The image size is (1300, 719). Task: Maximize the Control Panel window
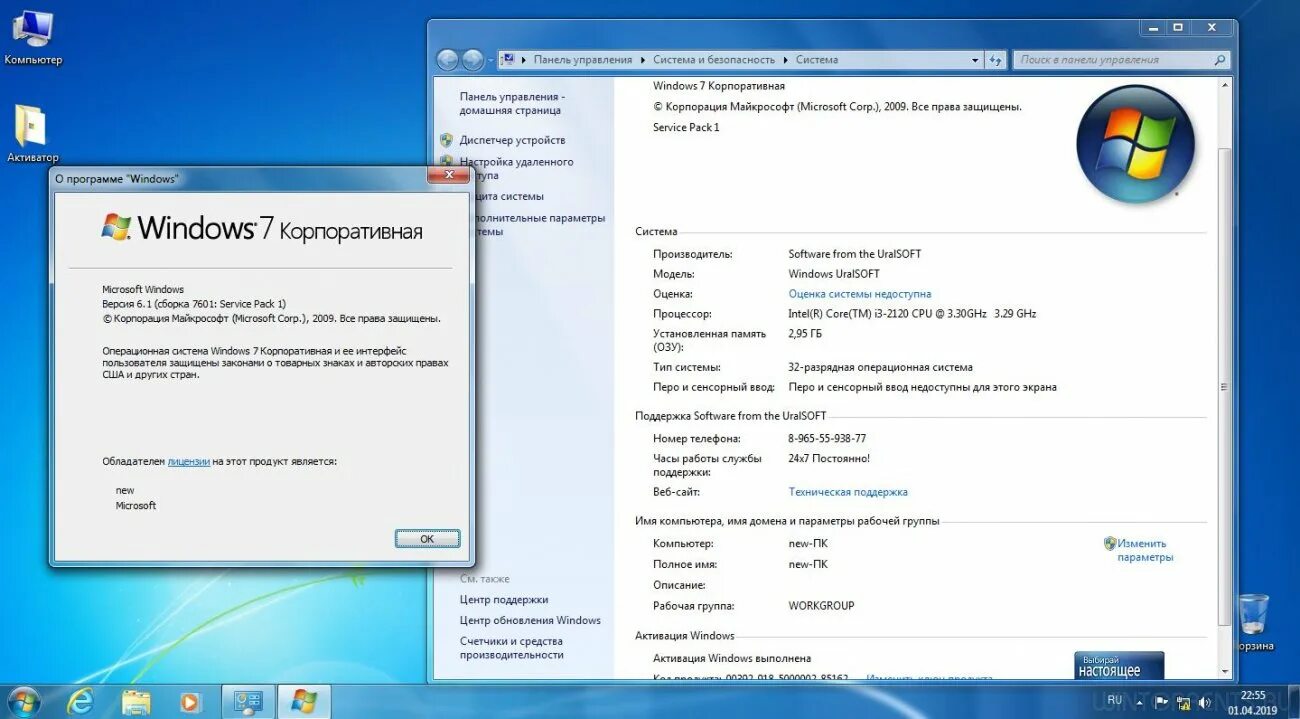tap(1178, 27)
